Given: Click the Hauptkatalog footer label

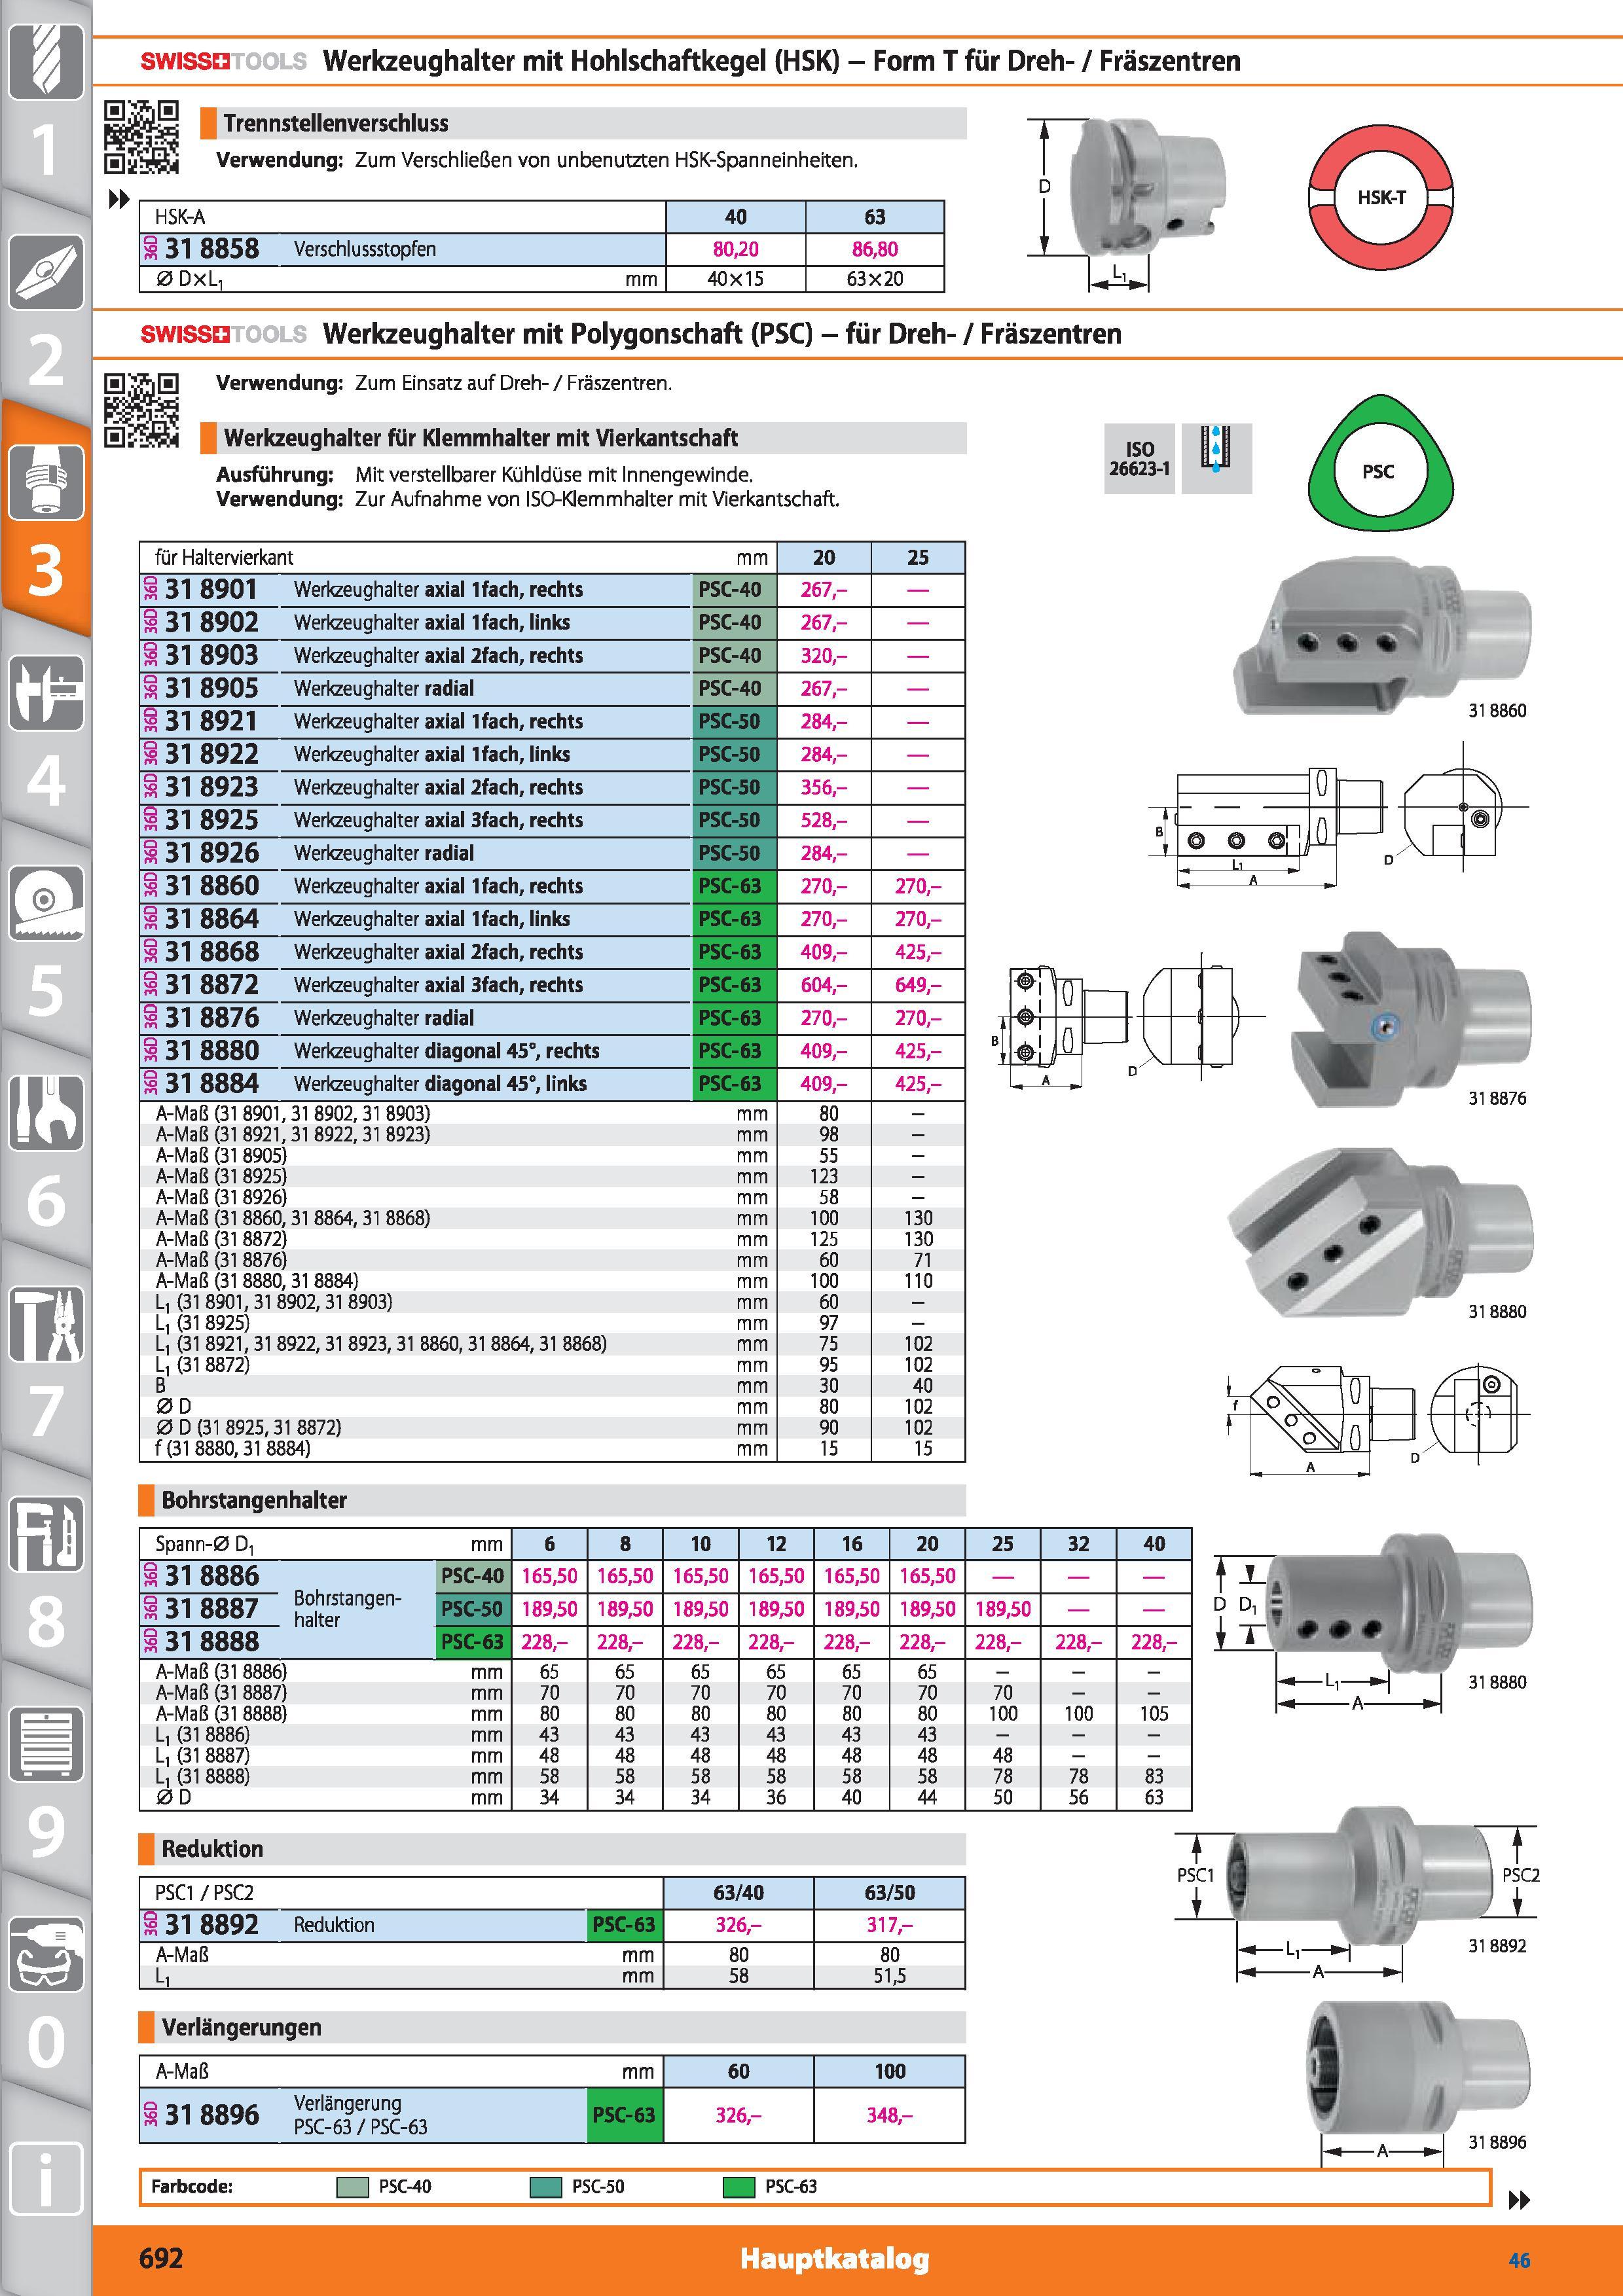Looking at the screenshot, I should coord(835,2259).
